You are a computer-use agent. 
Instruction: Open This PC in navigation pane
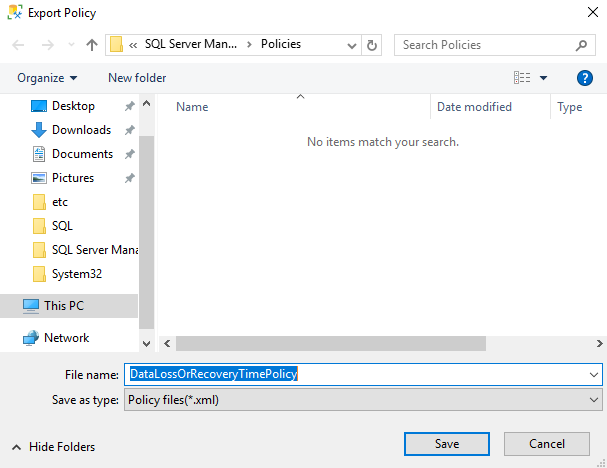[x=66, y=306]
